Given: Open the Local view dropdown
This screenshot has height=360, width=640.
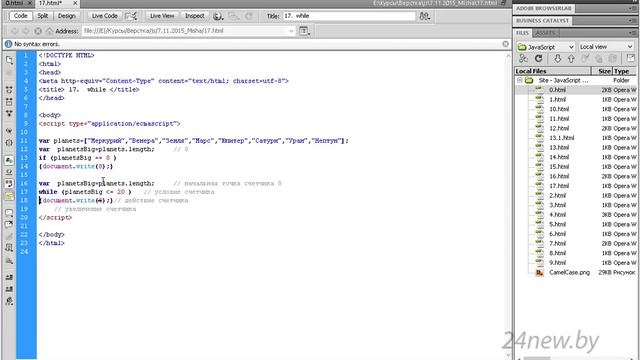Looking at the screenshot, I should (x=606, y=47).
